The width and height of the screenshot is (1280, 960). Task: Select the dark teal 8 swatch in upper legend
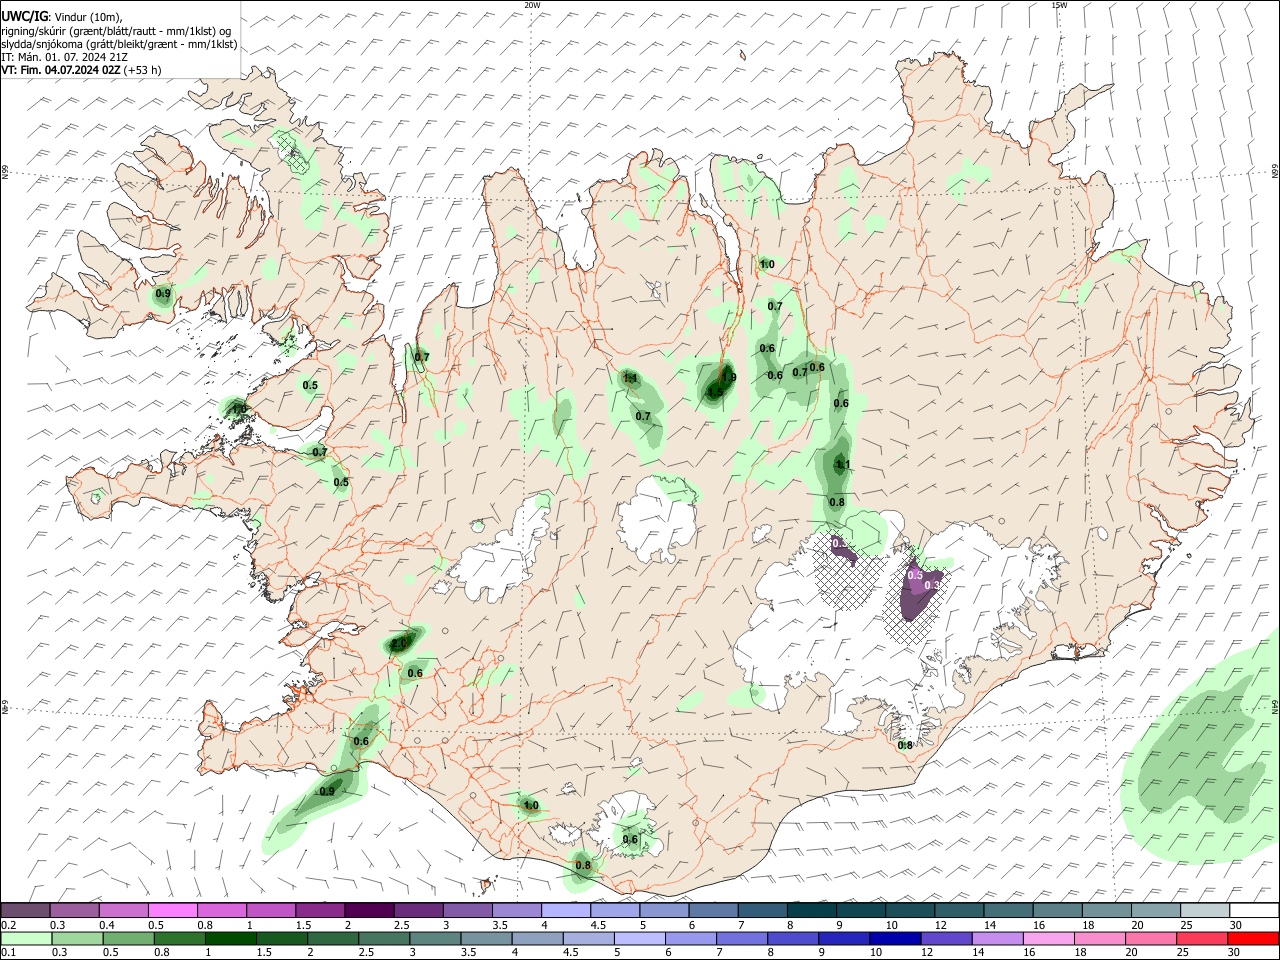tap(811, 910)
